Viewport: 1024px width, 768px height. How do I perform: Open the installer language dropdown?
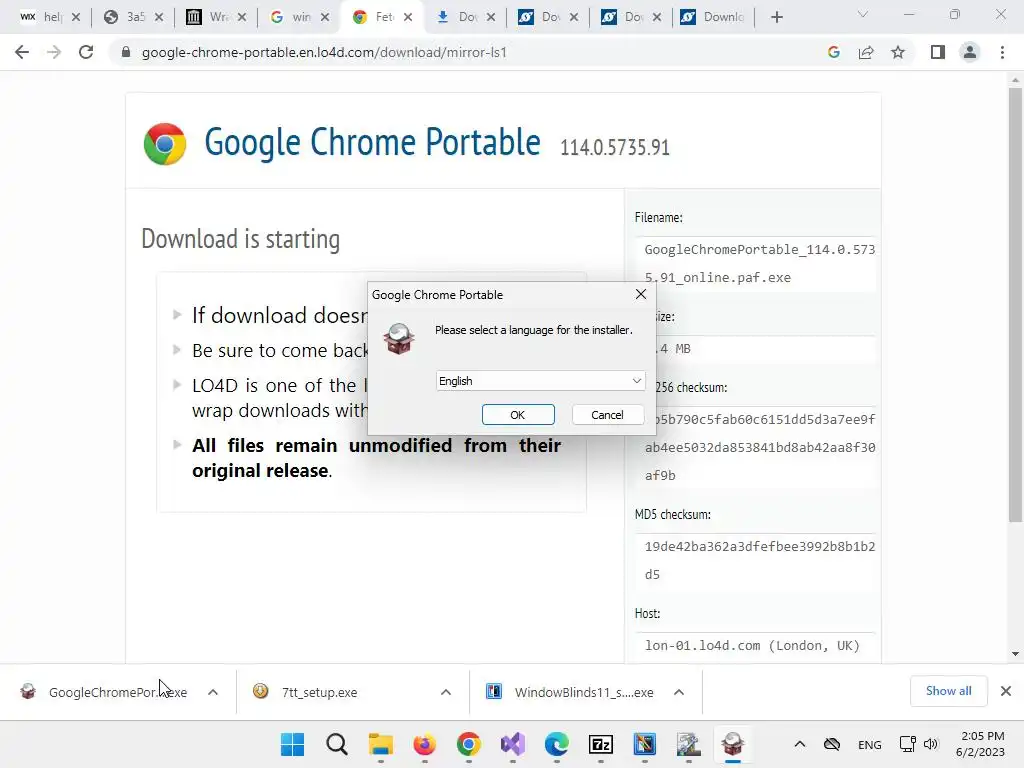coord(540,381)
